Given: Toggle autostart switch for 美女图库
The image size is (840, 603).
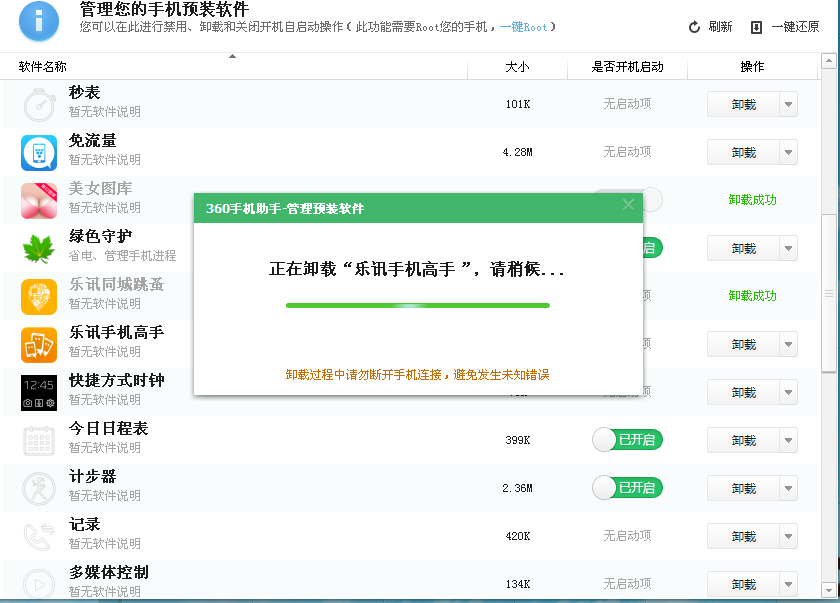Looking at the screenshot, I should [x=652, y=200].
